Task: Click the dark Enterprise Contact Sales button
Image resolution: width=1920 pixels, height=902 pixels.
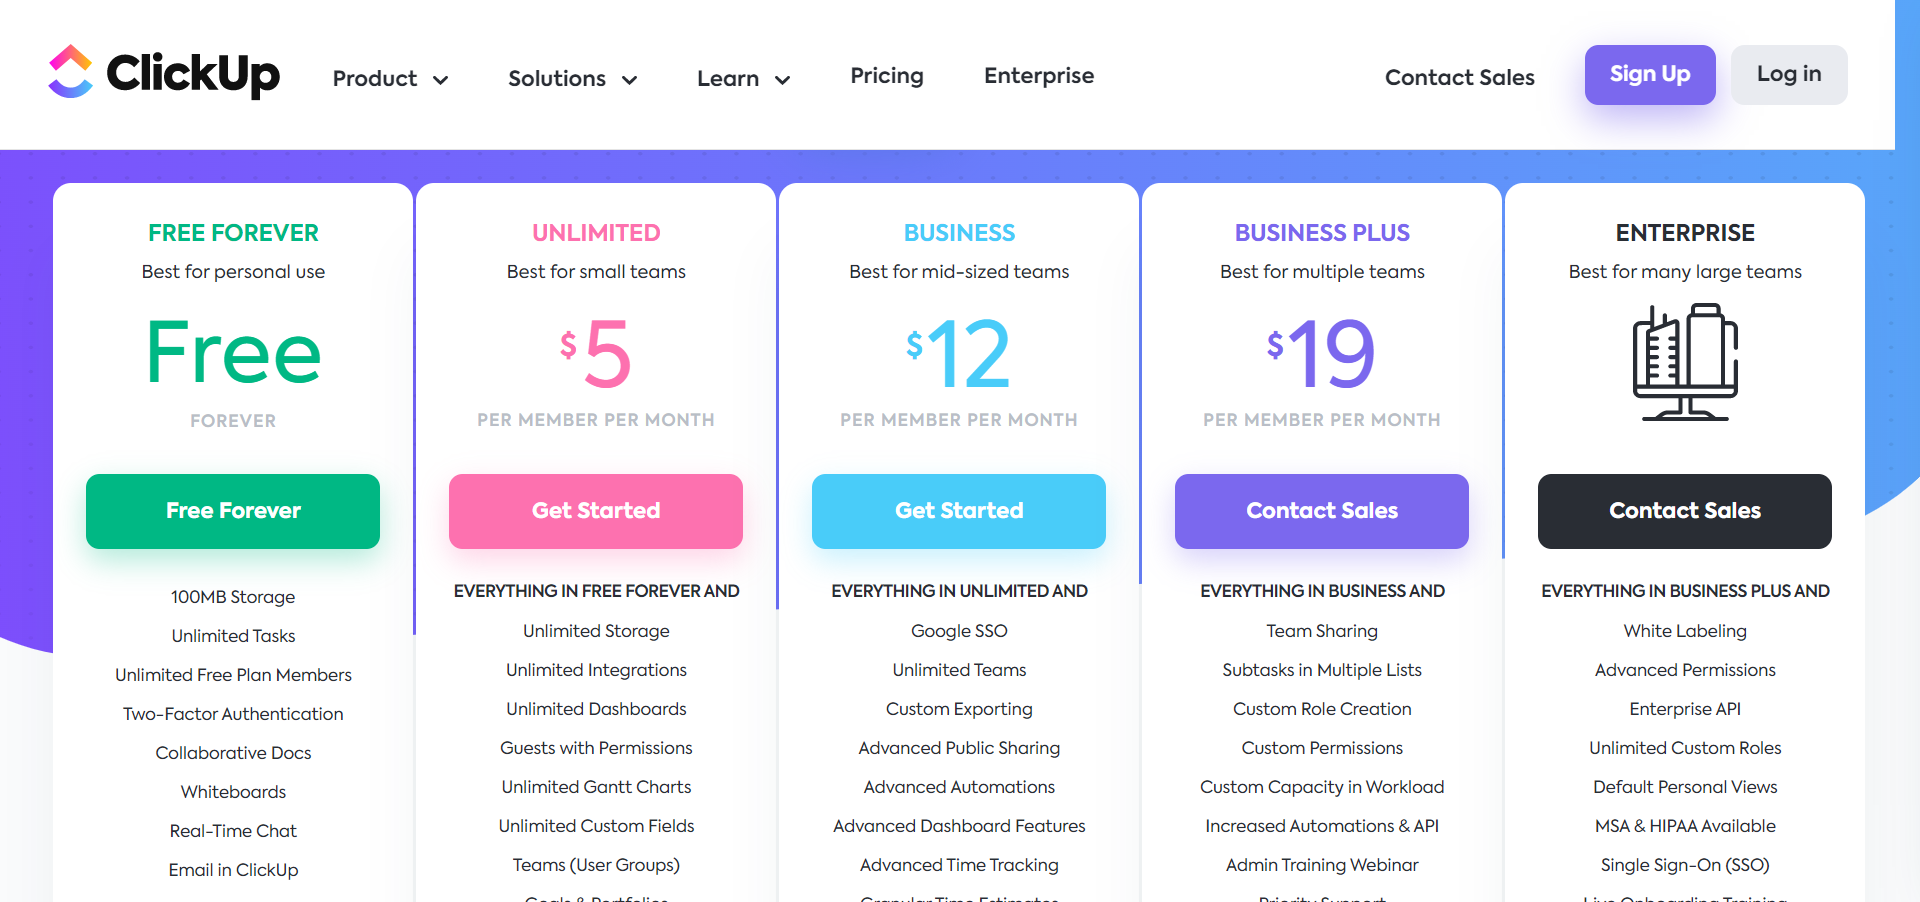Action: (x=1685, y=511)
